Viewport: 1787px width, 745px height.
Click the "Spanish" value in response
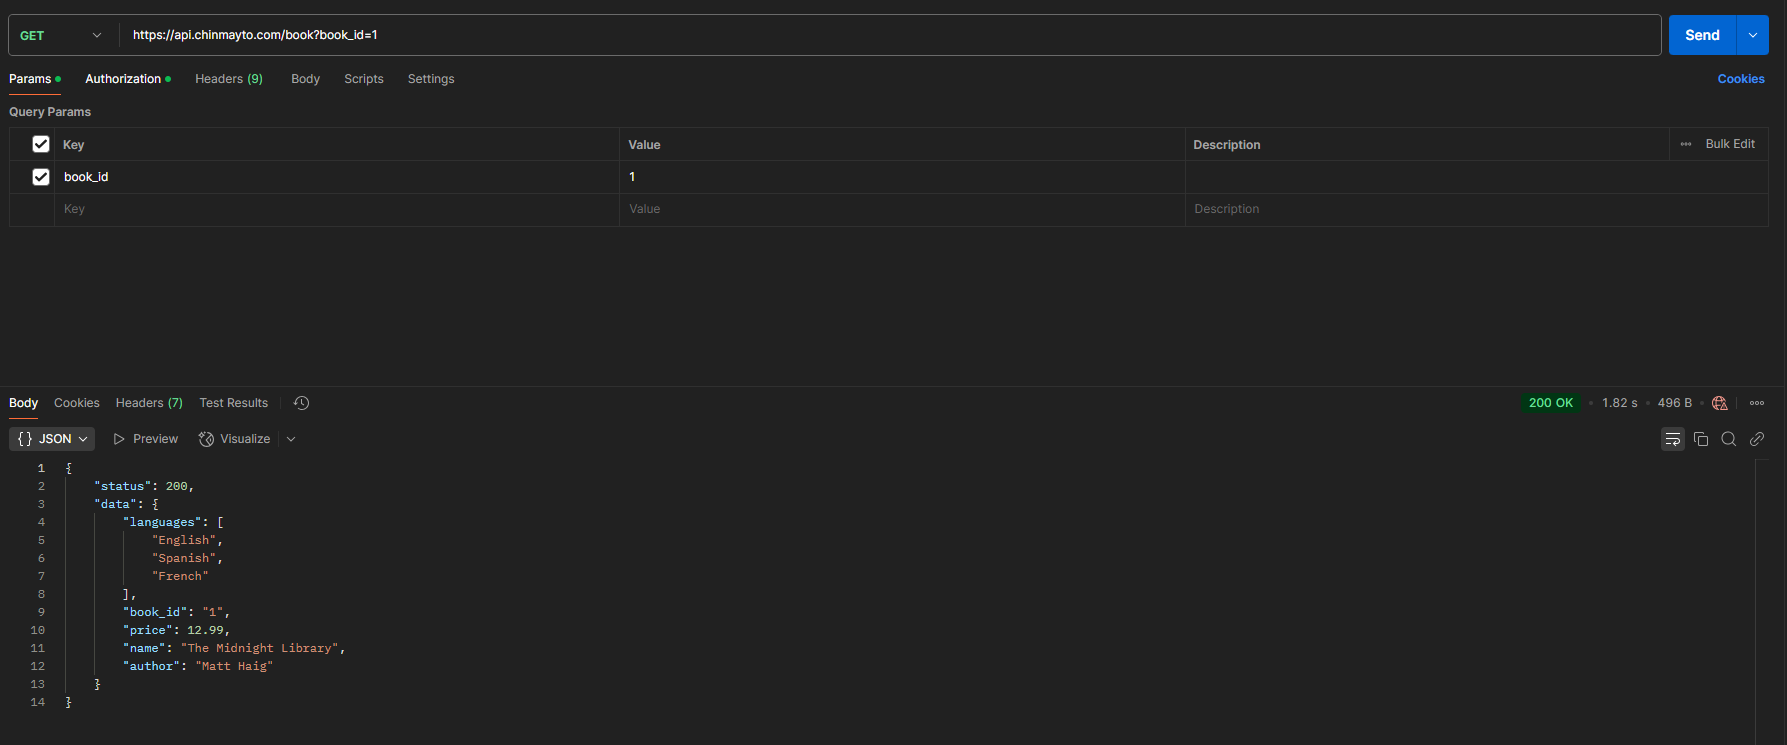[x=184, y=558]
